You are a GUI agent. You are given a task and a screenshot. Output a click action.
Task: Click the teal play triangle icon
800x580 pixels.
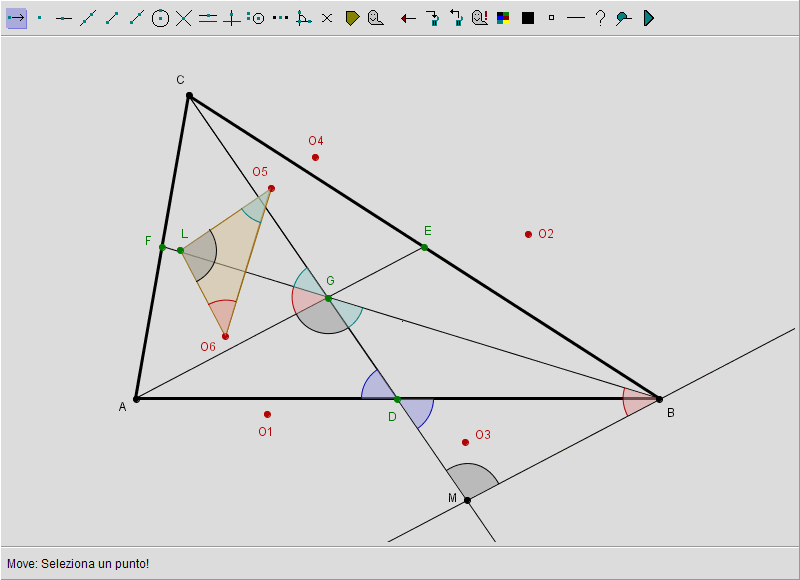tap(648, 18)
